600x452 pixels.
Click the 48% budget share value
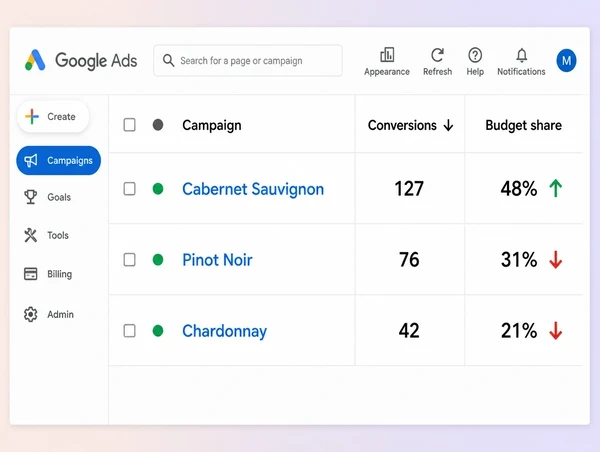tap(519, 189)
